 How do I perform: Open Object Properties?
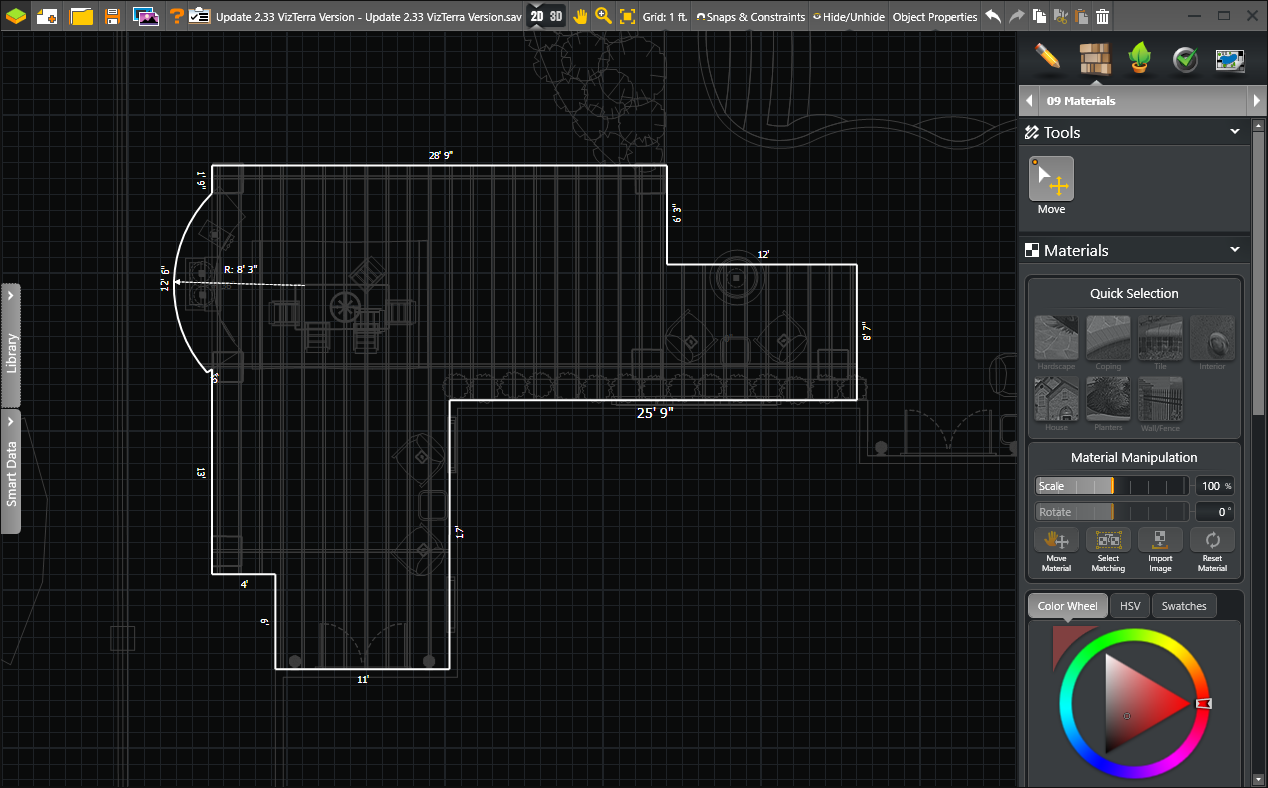(935, 16)
